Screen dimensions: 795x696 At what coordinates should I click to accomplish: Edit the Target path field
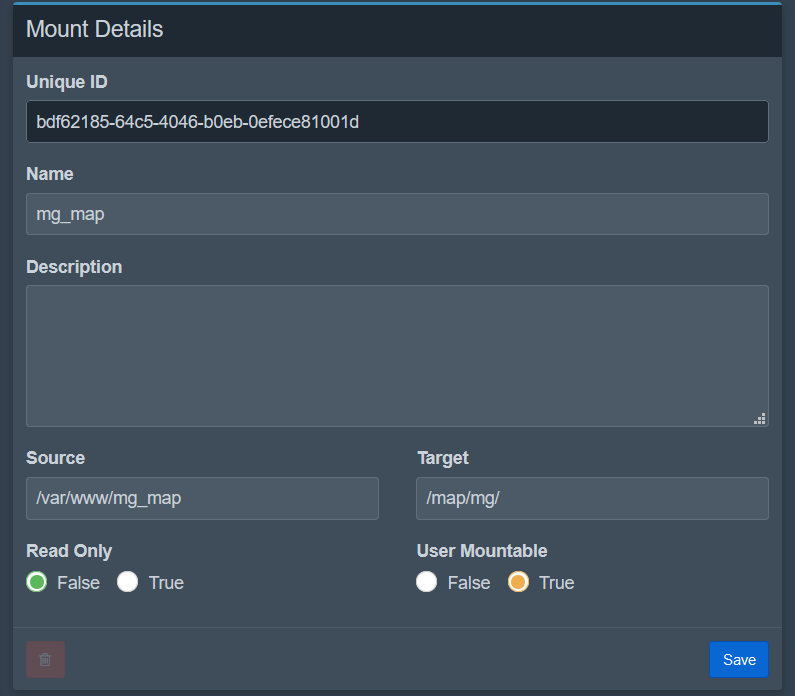click(592, 498)
